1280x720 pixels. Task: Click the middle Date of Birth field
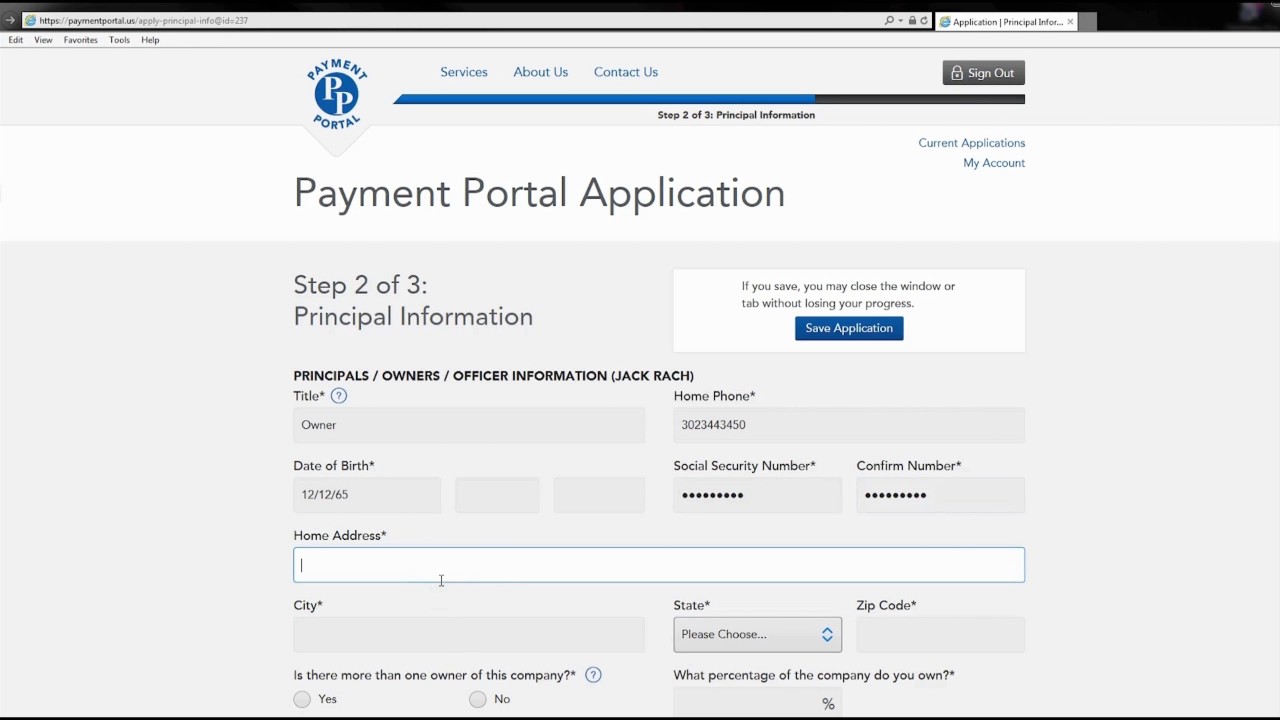[x=497, y=495]
